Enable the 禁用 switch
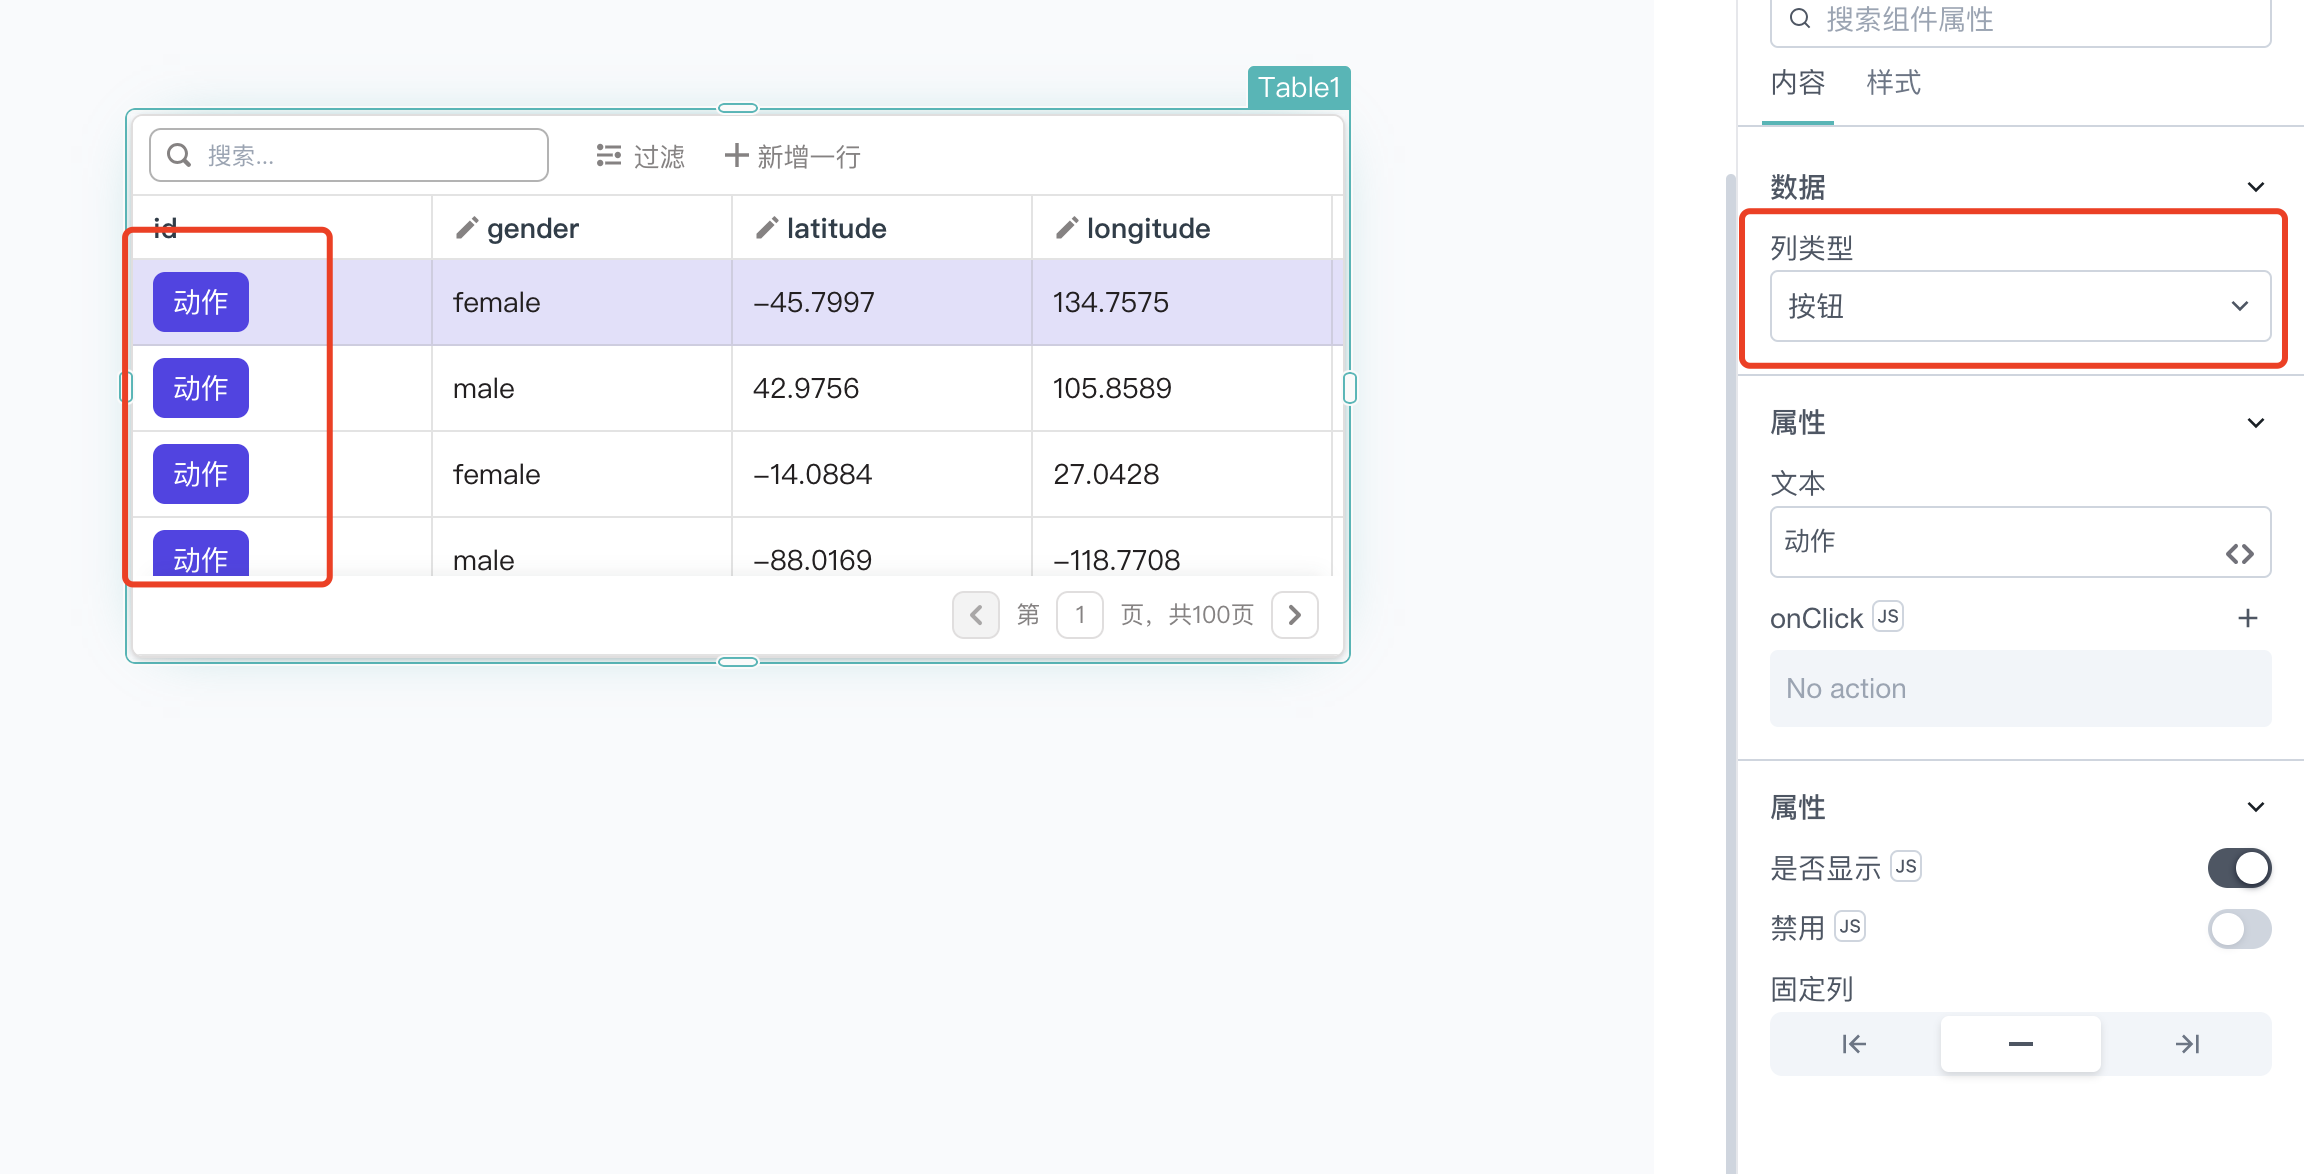Viewport: 2312px width, 1174px height. coord(2239,929)
